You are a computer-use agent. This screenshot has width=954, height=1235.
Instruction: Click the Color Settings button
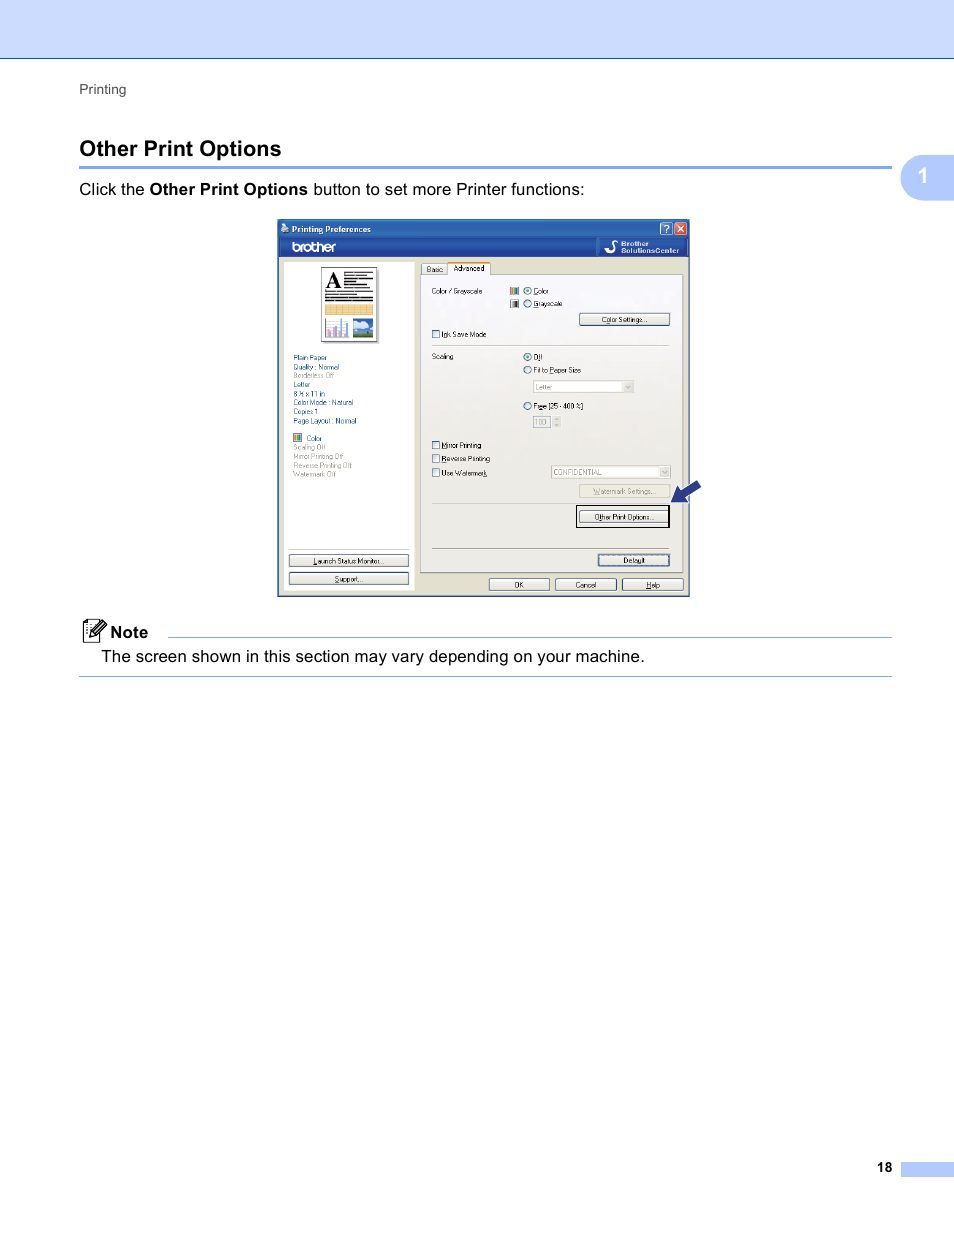[624, 320]
